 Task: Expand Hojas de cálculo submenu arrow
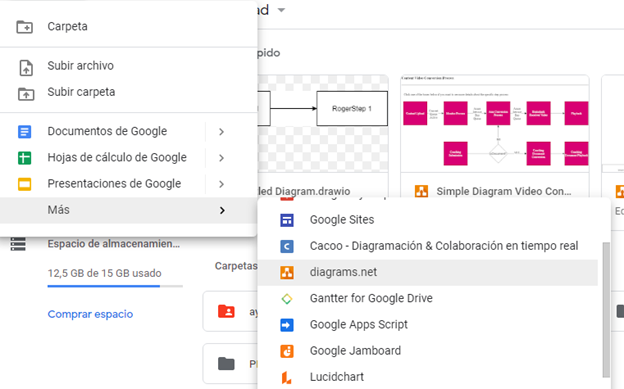(222, 158)
